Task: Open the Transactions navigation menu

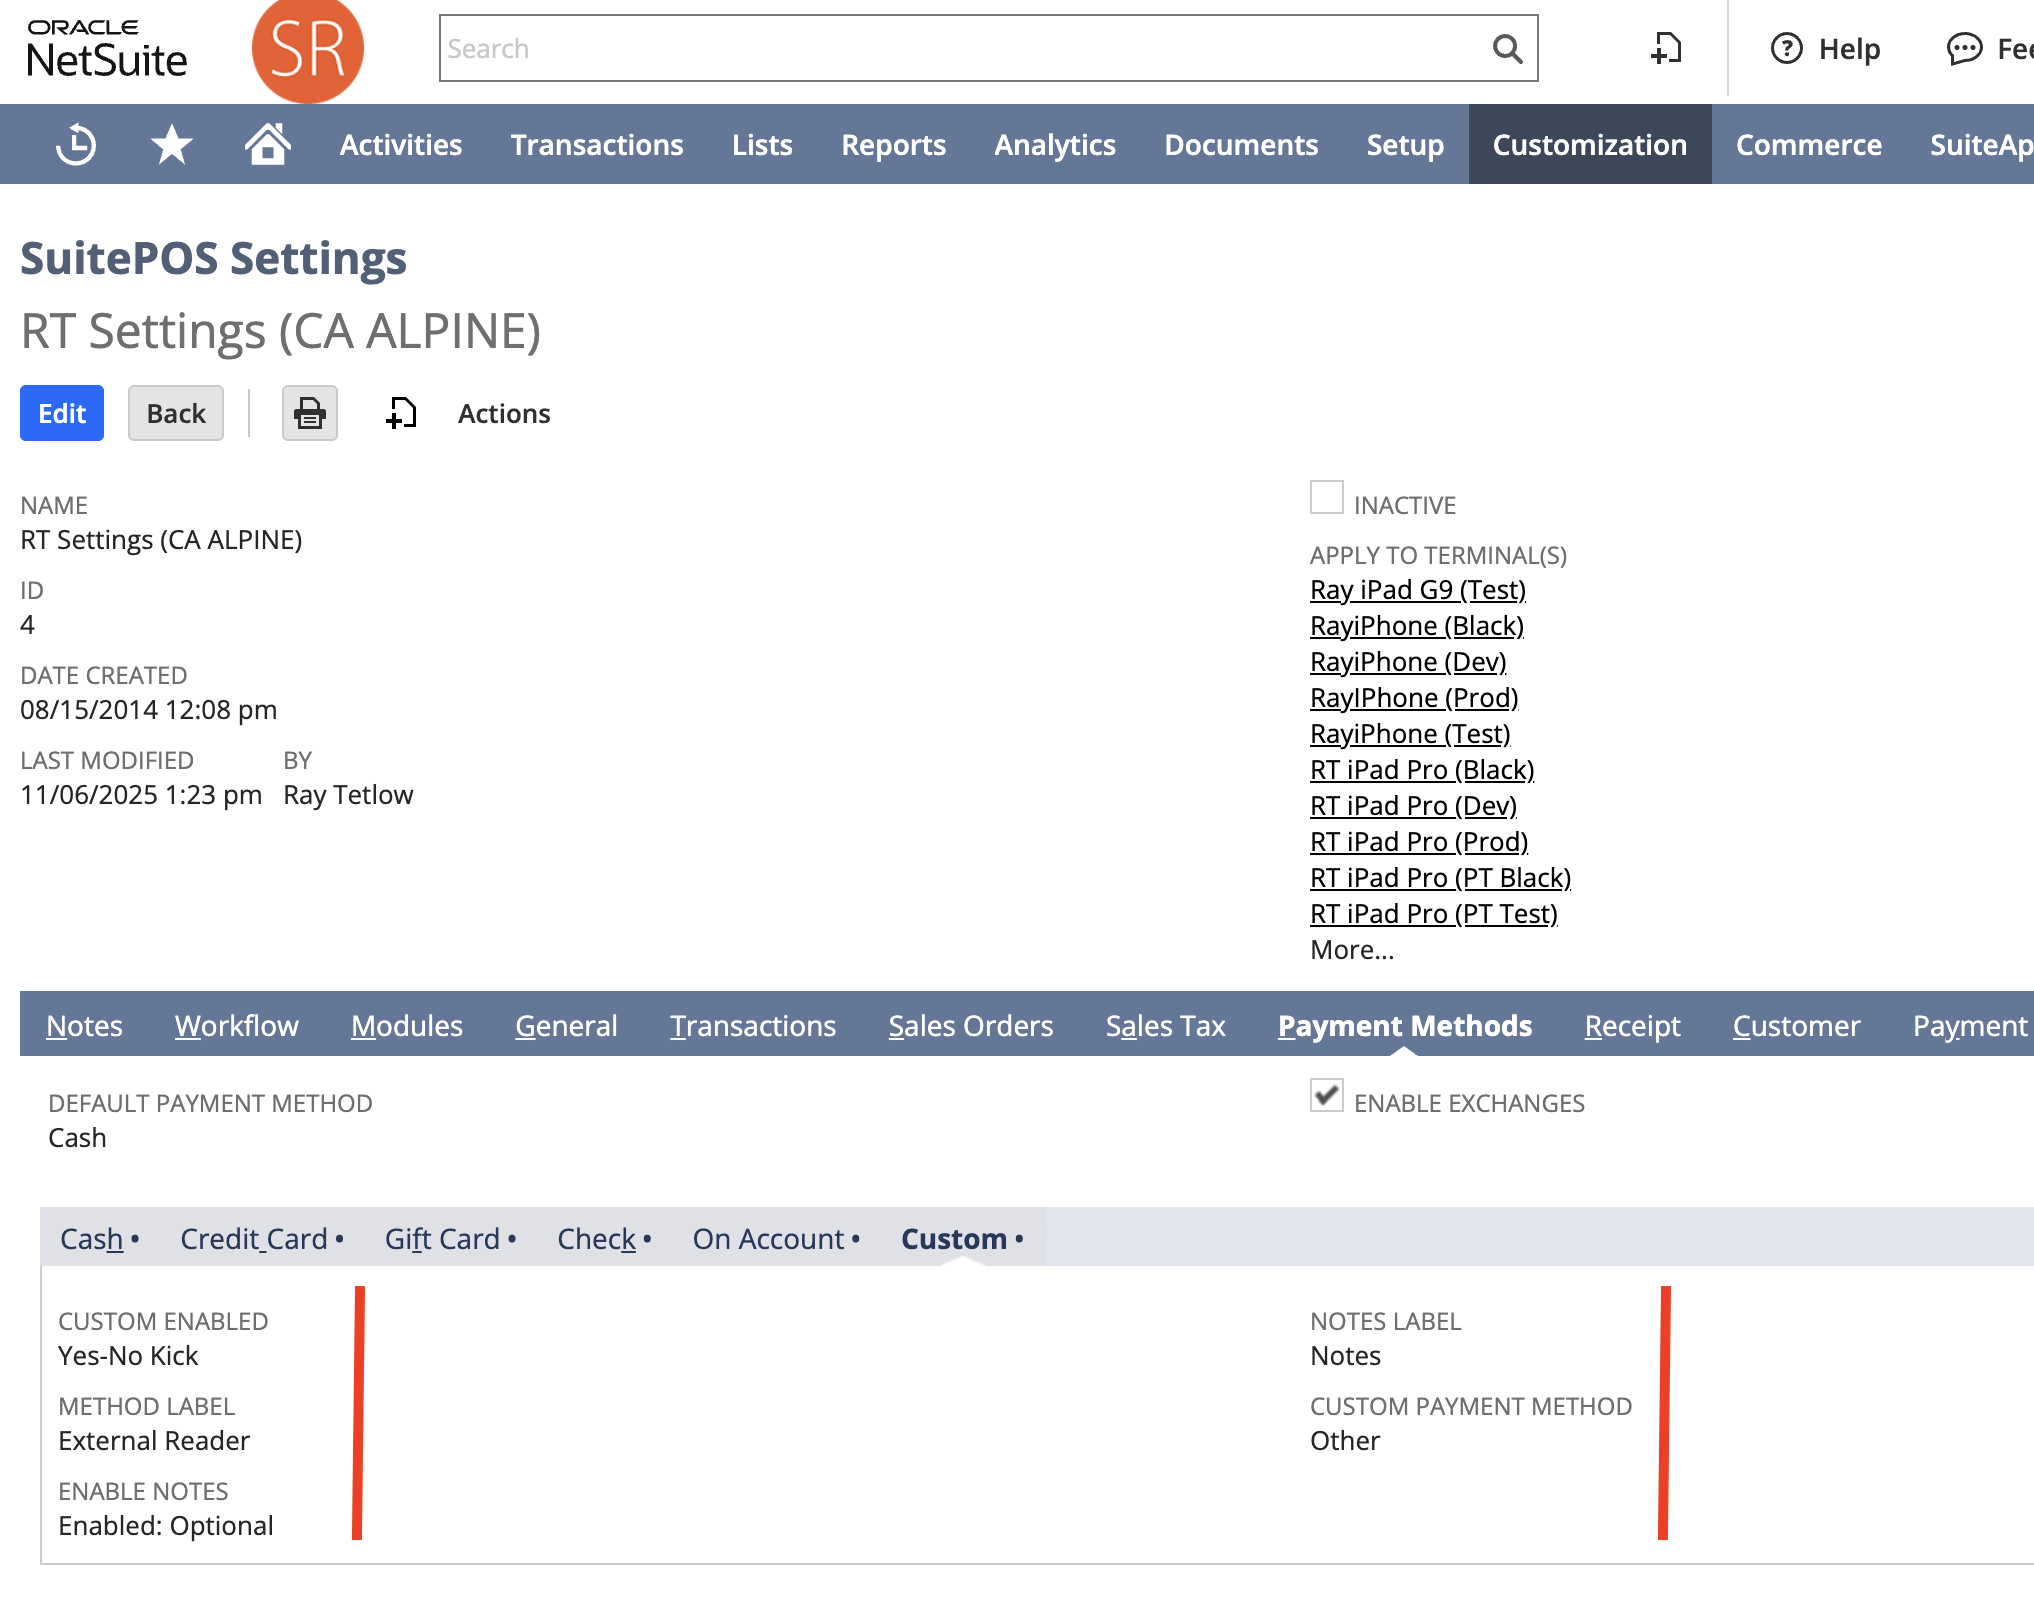Action: point(596,145)
